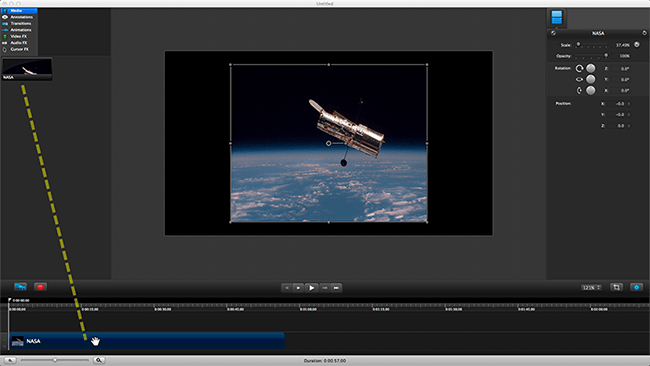
Task: Click the X rotation dial knob
Action: 591,90
